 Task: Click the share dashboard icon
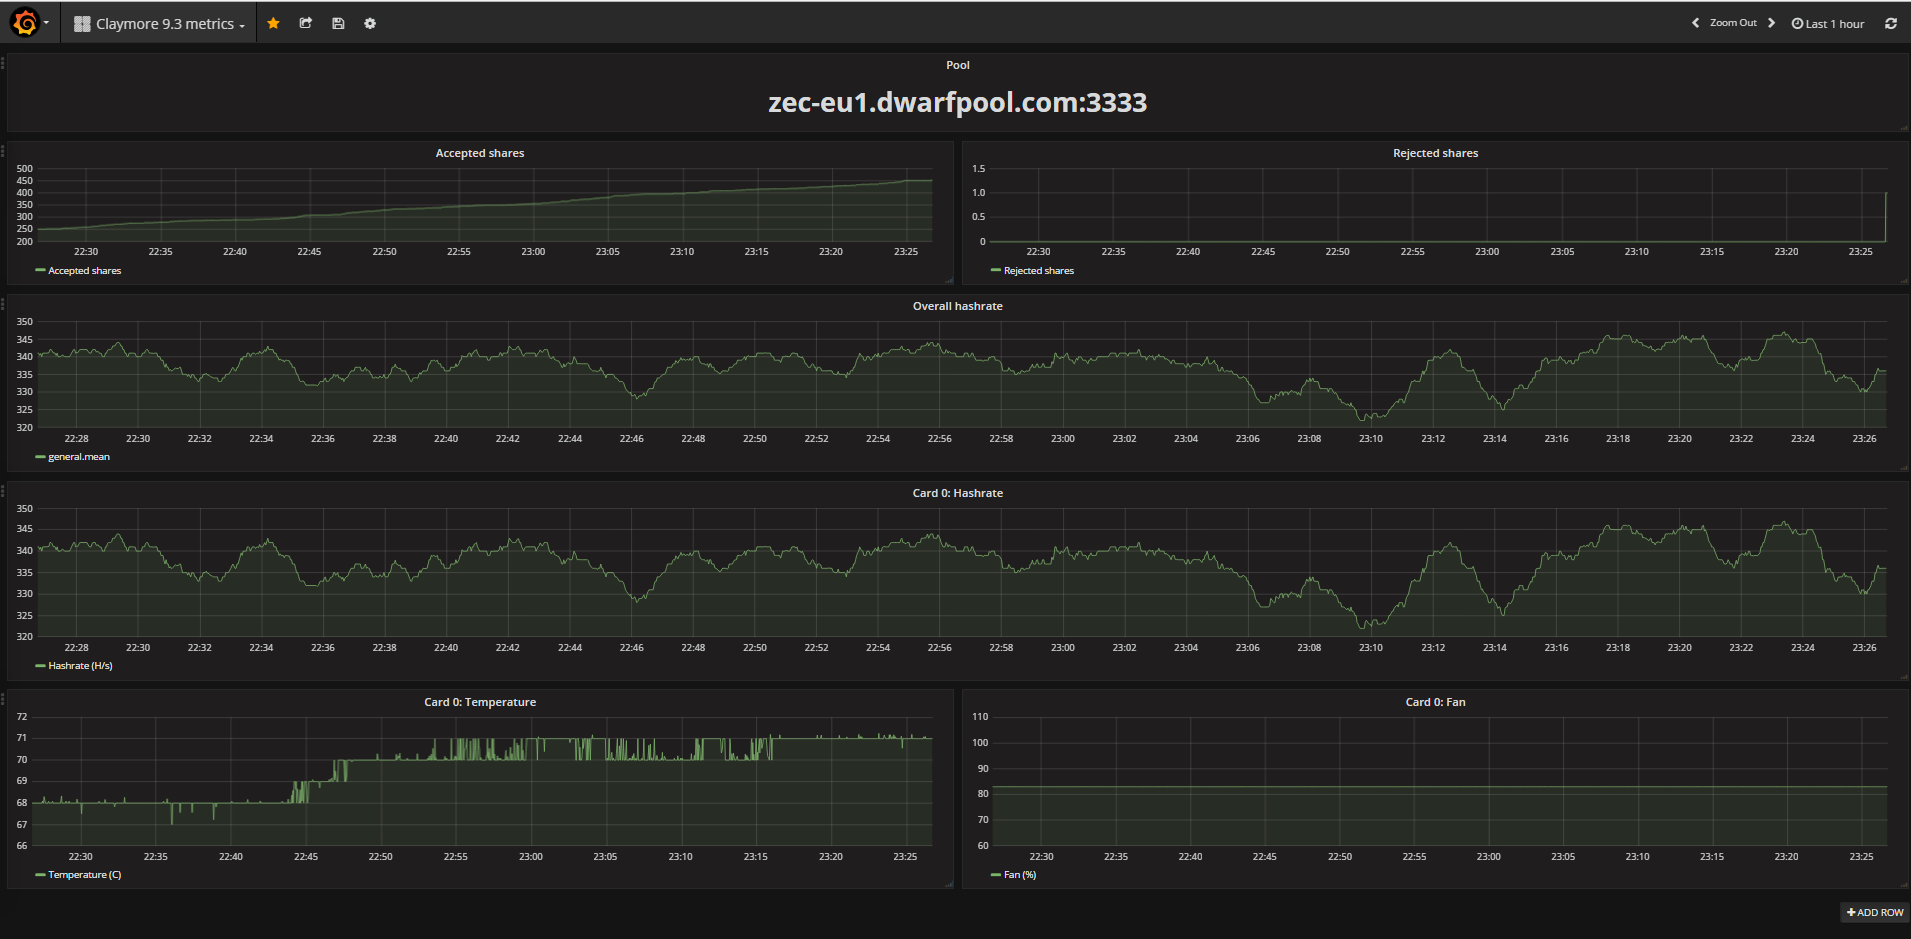click(306, 23)
